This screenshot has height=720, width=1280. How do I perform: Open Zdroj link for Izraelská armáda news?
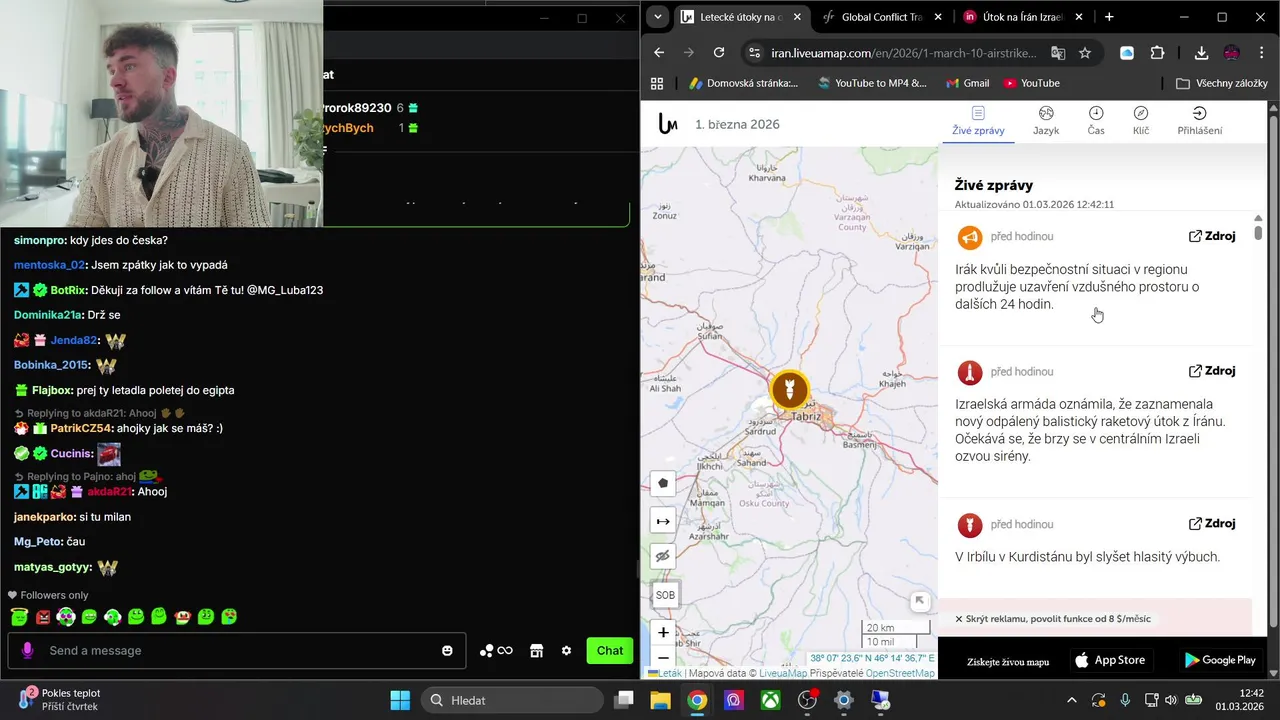point(1212,371)
